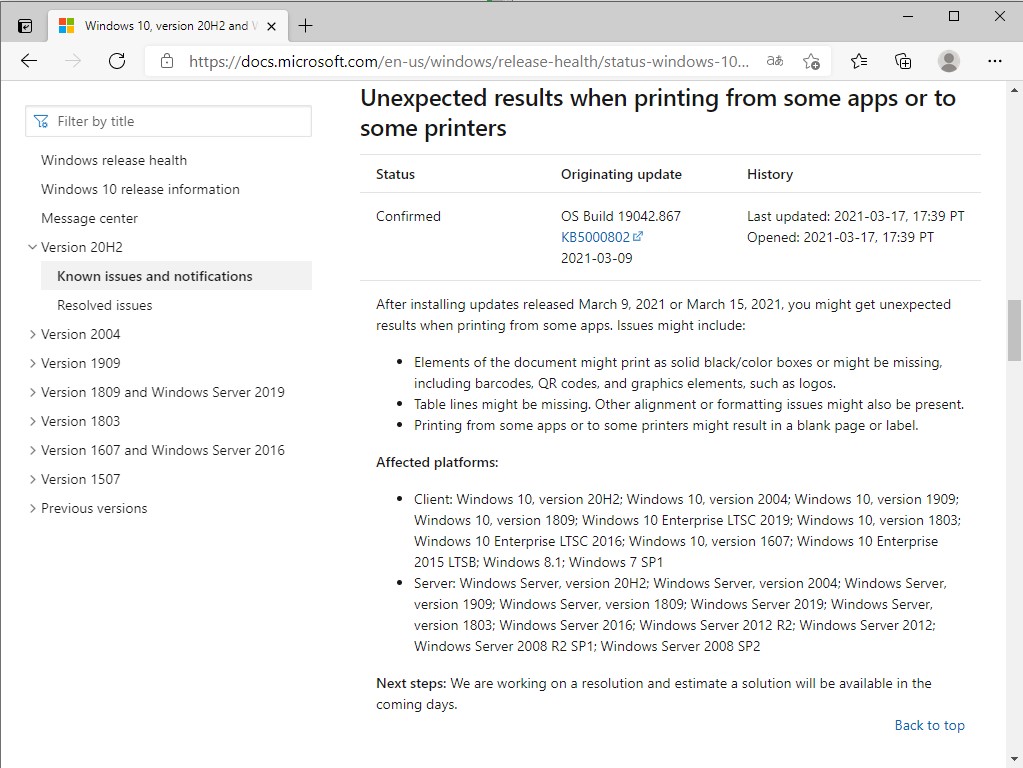Open the KB5000802 update link
This screenshot has height=768, width=1023.
(595, 237)
